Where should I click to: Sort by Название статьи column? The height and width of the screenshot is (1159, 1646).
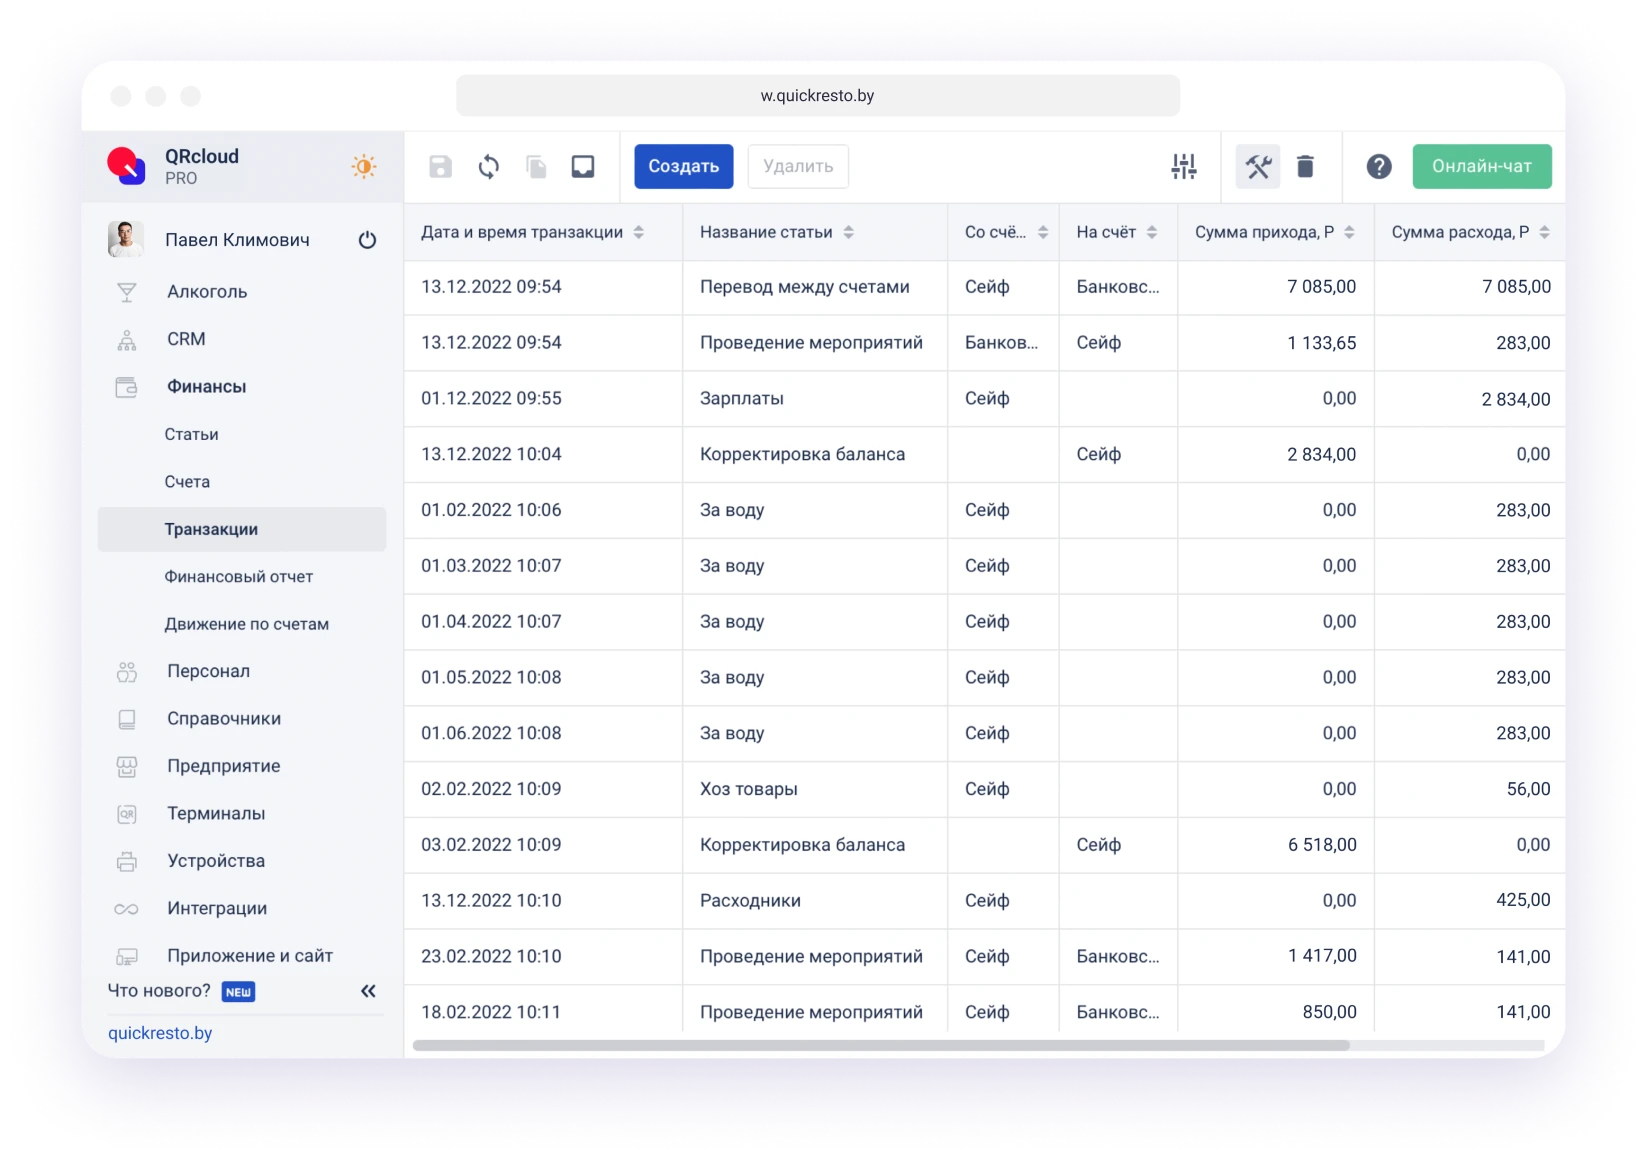tap(849, 233)
